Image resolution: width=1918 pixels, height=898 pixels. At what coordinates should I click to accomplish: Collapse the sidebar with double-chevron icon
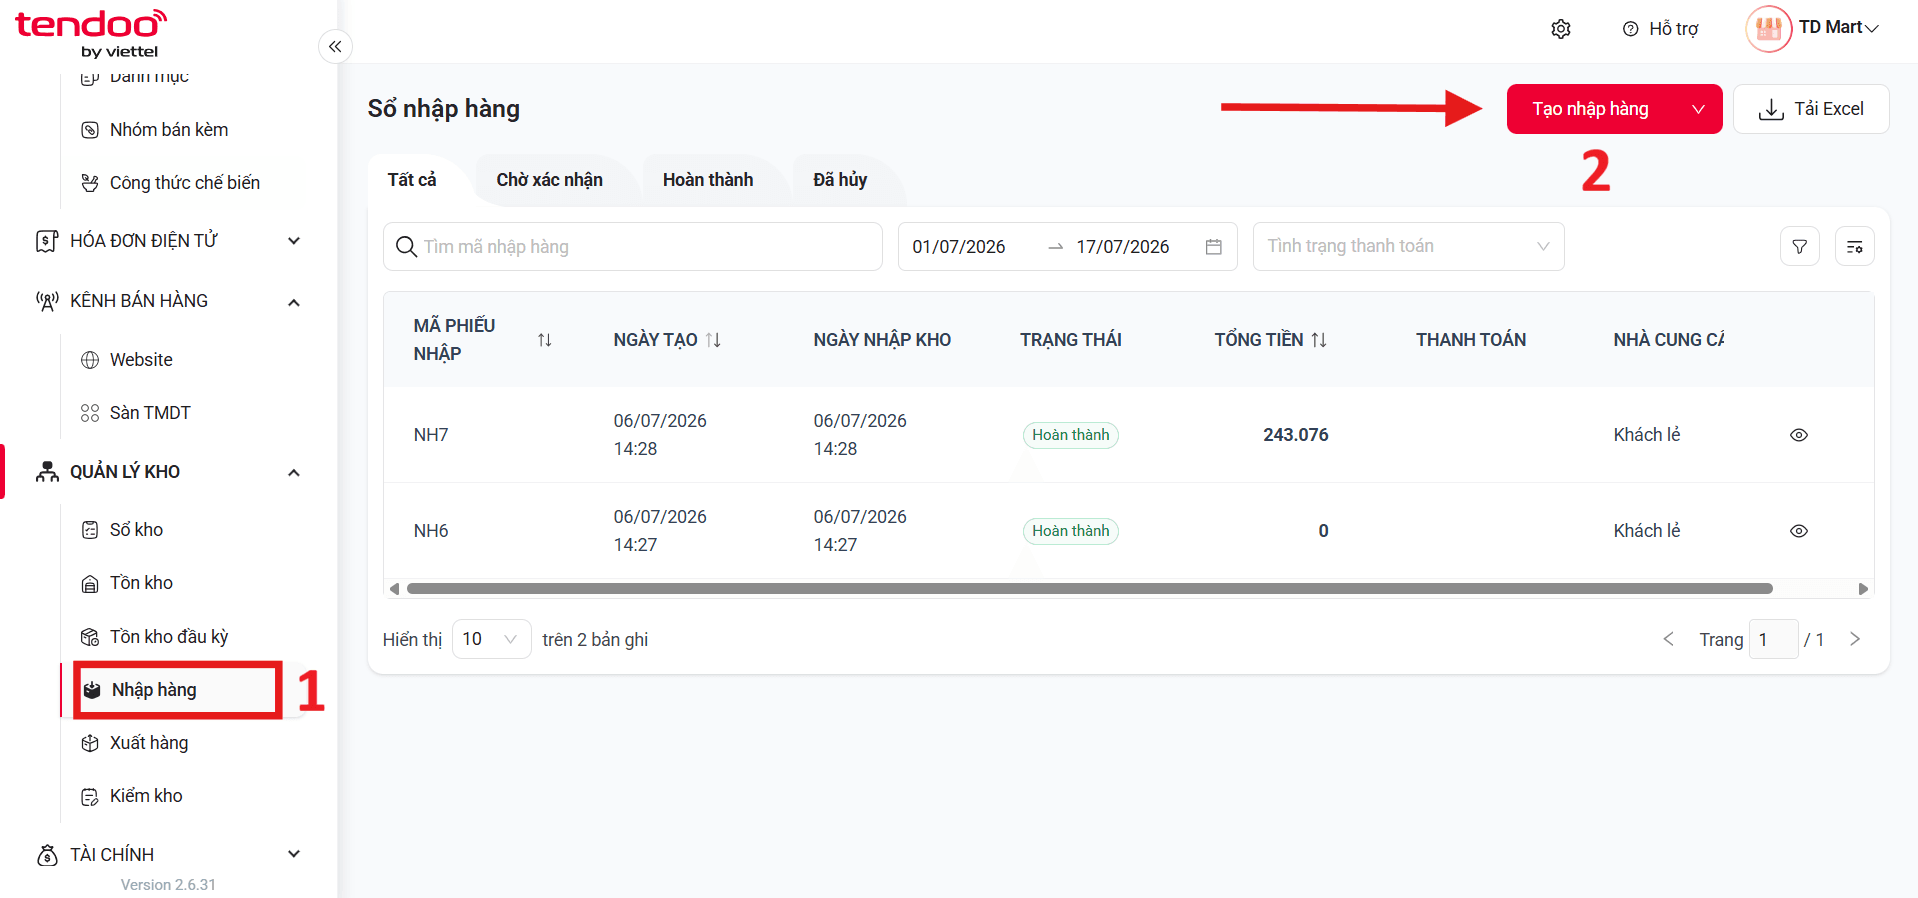click(x=335, y=46)
